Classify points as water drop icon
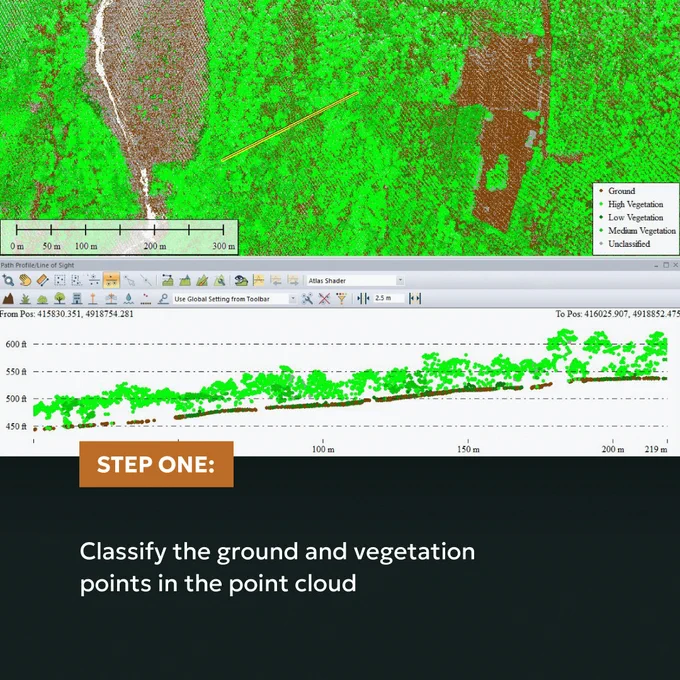The width and height of the screenshot is (680, 680). (128, 298)
